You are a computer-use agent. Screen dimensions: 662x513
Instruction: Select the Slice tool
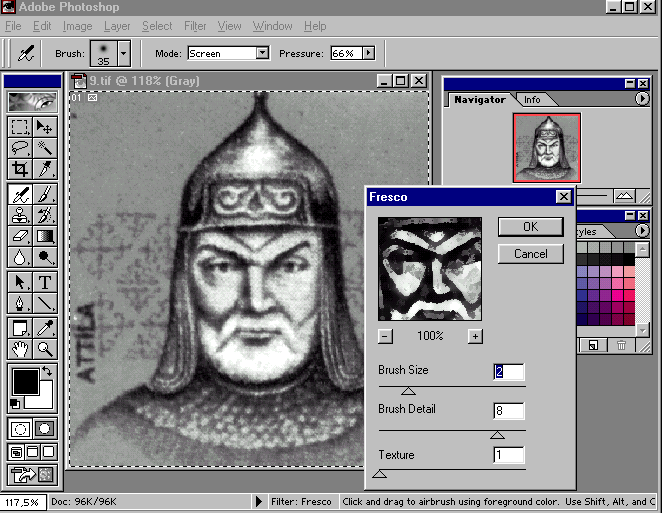tap(45, 169)
